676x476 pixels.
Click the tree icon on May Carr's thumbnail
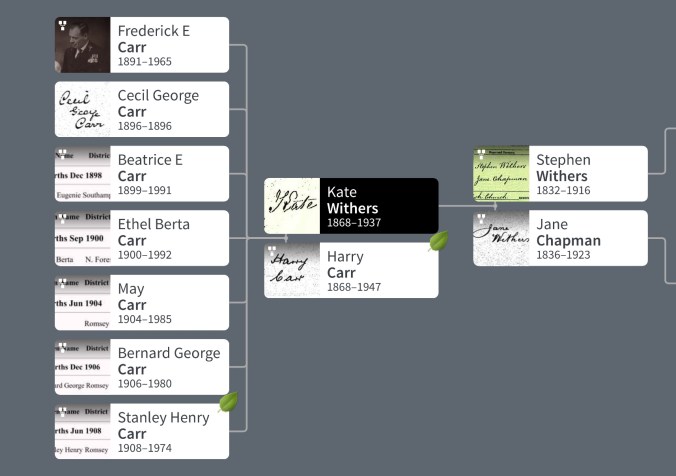pyautogui.click(x=63, y=284)
